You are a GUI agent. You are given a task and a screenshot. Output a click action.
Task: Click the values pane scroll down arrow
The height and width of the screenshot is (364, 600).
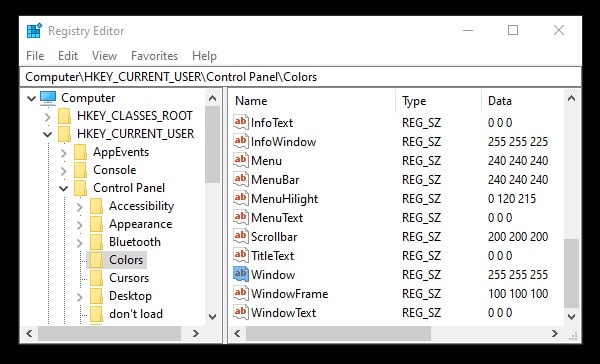coord(571,317)
